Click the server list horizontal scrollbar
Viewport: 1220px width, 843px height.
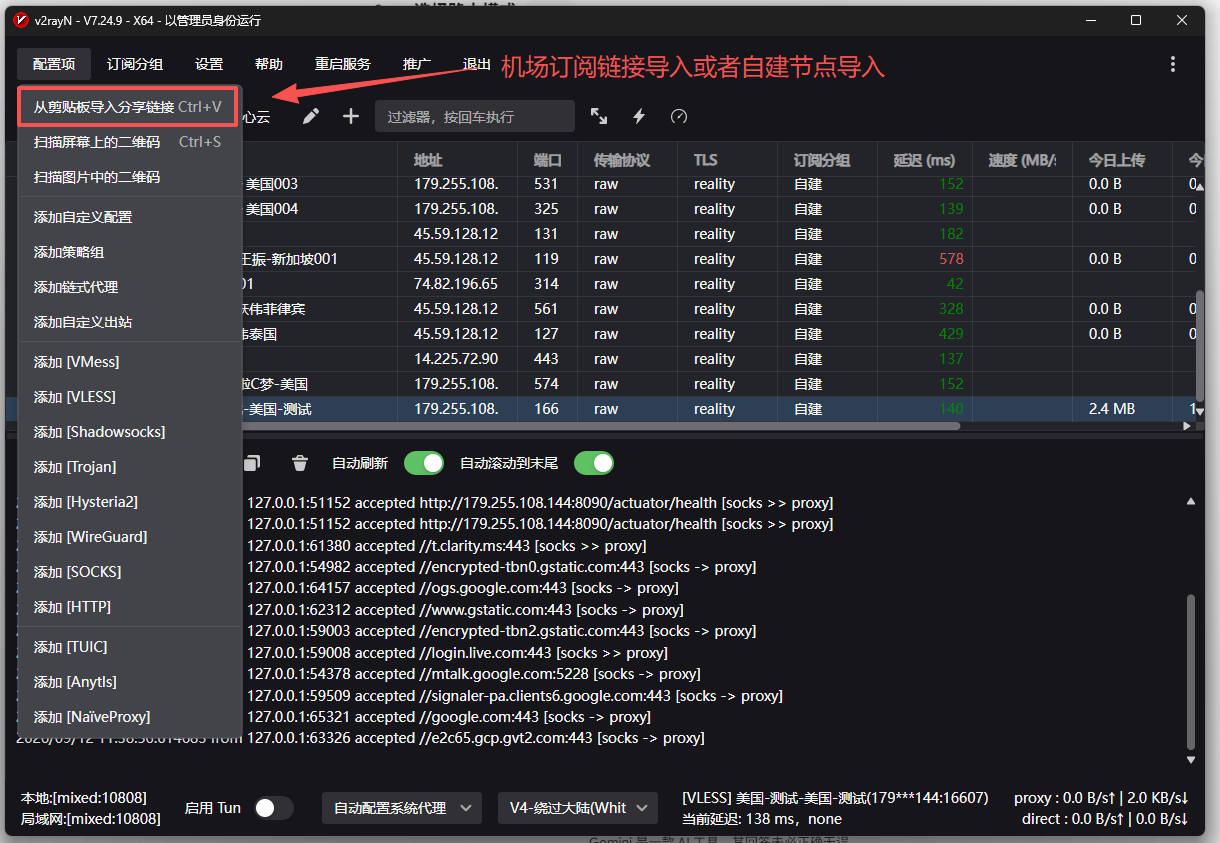600,425
